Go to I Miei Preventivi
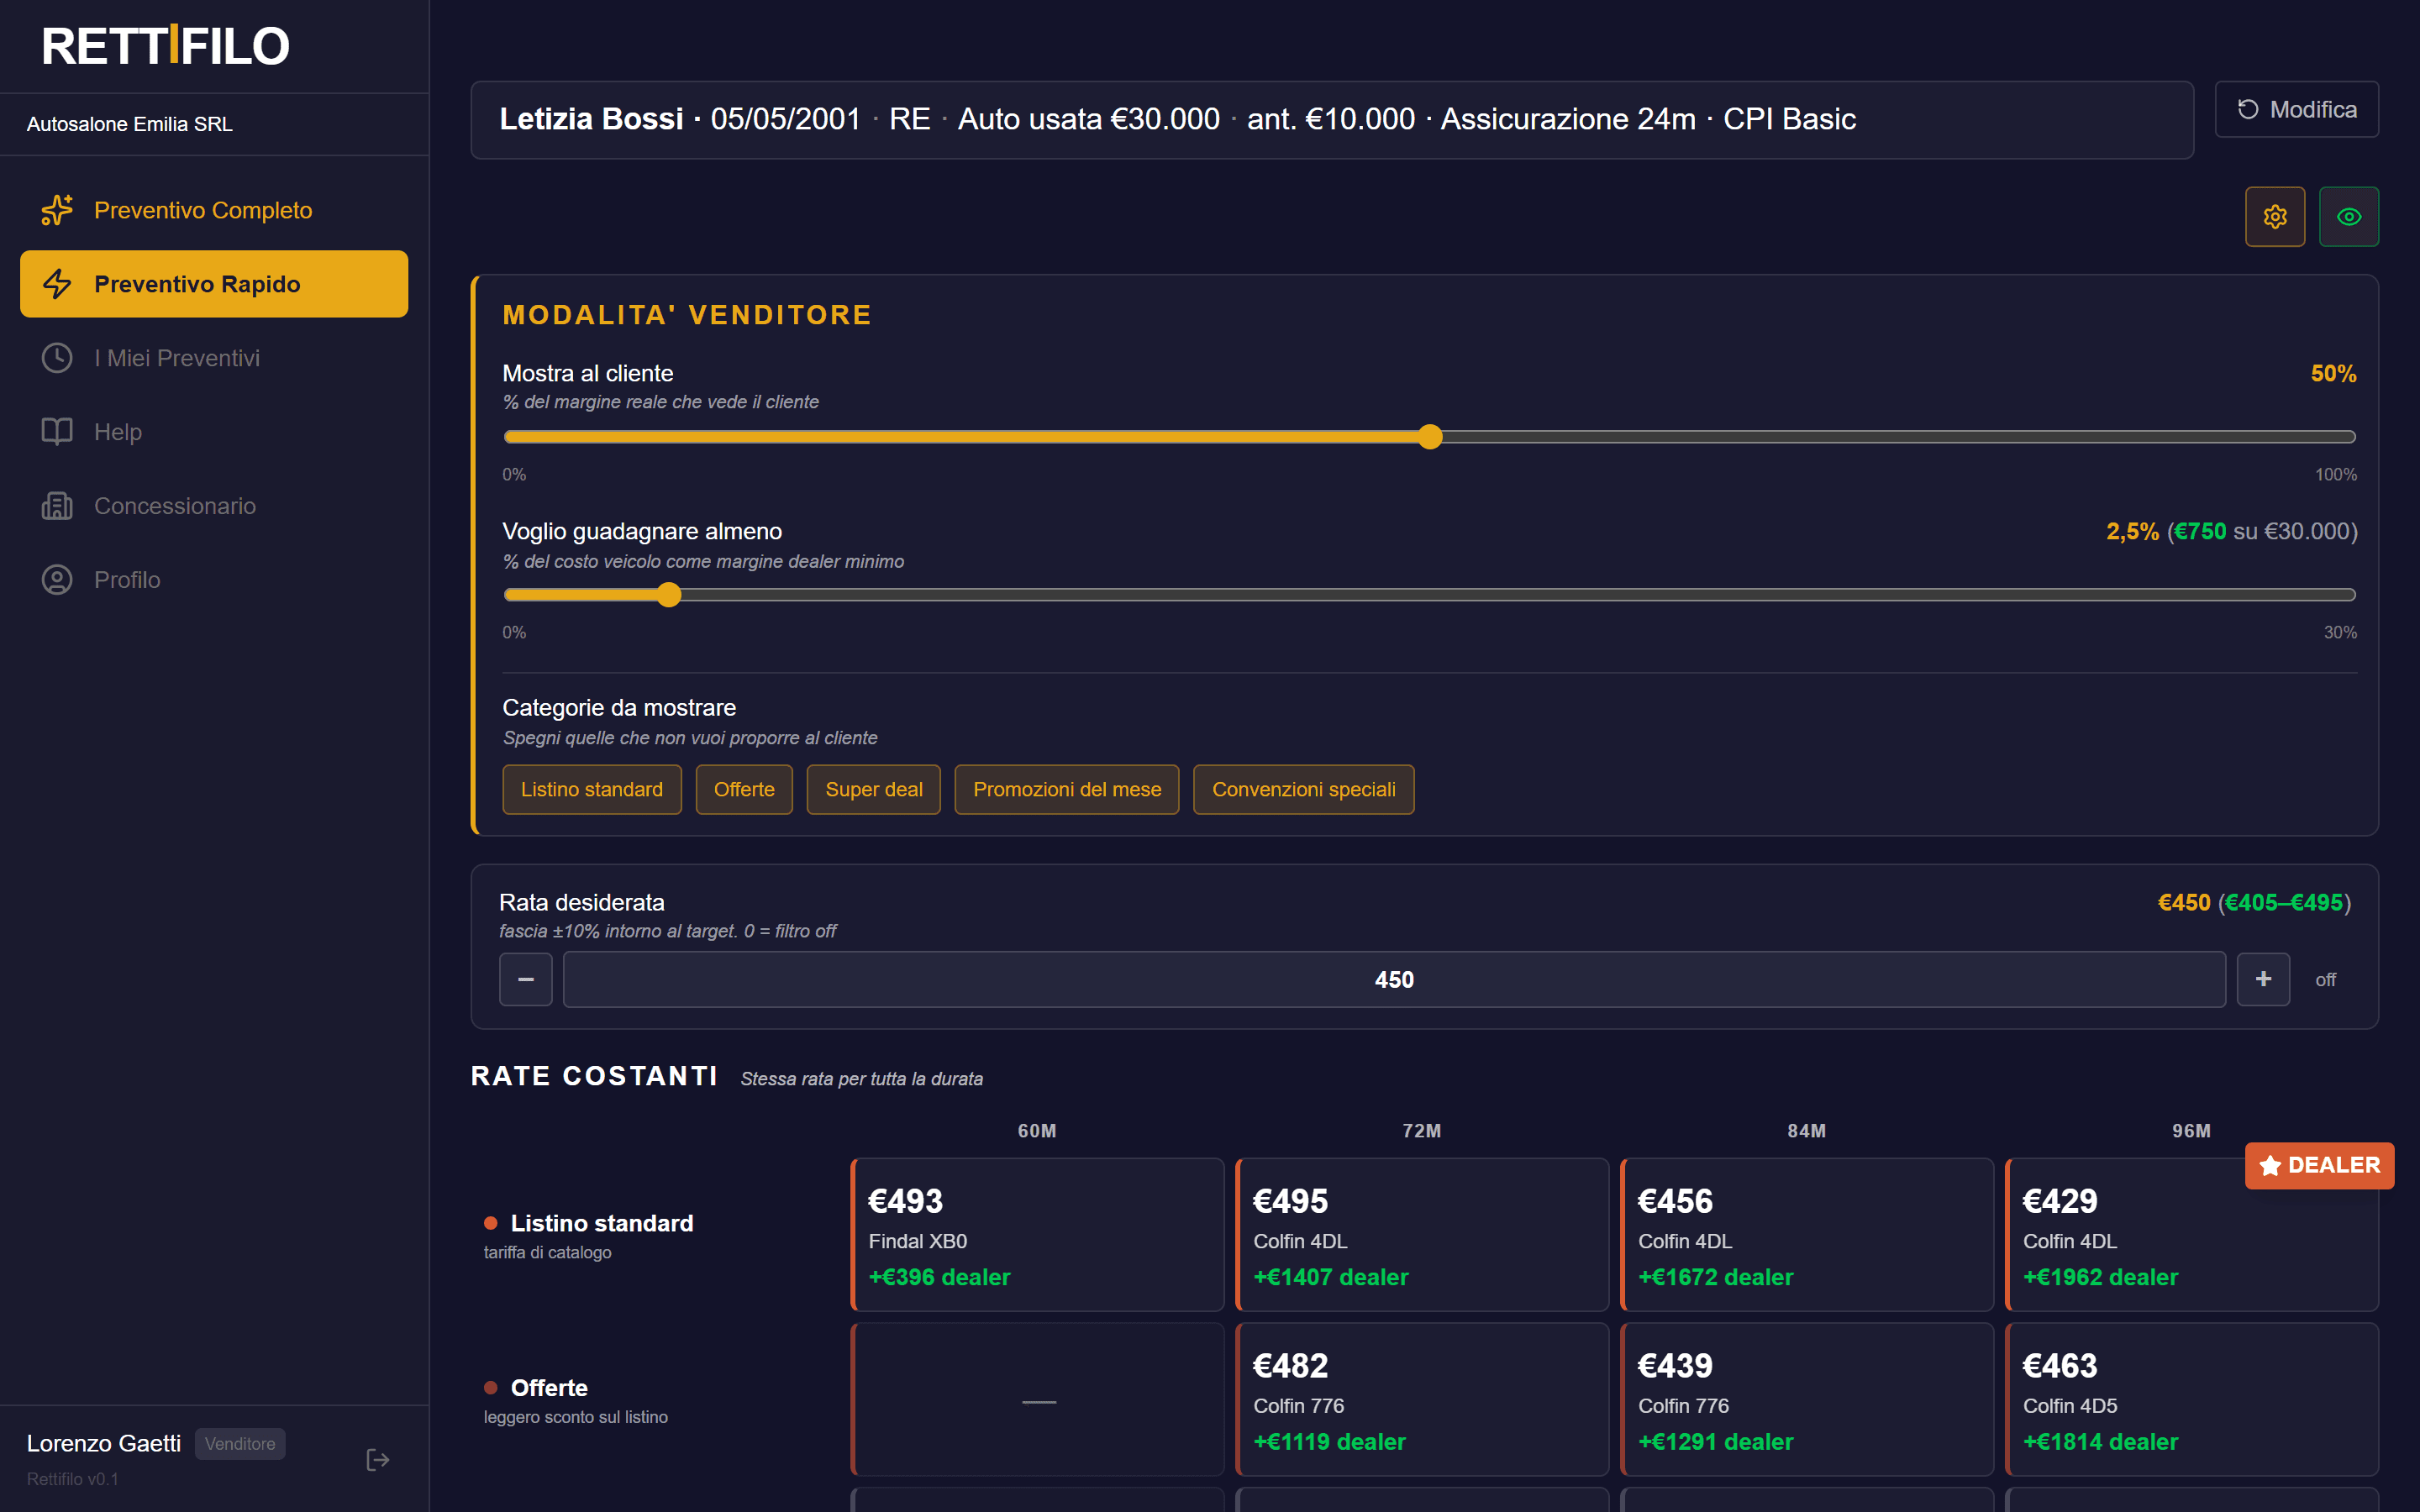 [x=214, y=358]
